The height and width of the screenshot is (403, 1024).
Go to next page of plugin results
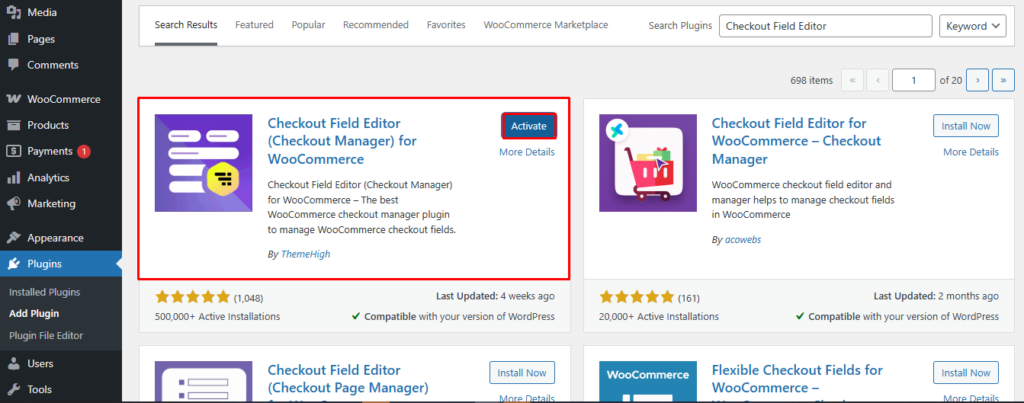tap(977, 79)
